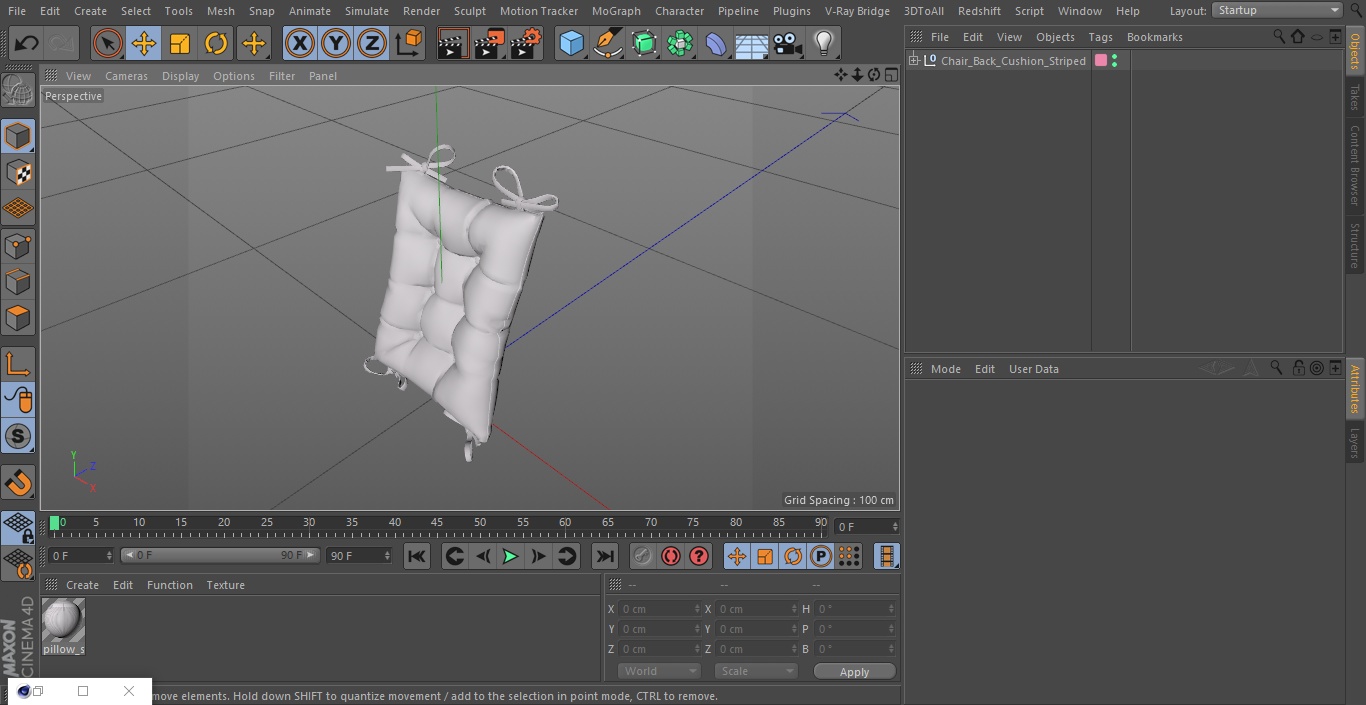The width and height of the screenshot is (1366, 705).
Task: Open the spline Pen tool
Action: [608, 43]
